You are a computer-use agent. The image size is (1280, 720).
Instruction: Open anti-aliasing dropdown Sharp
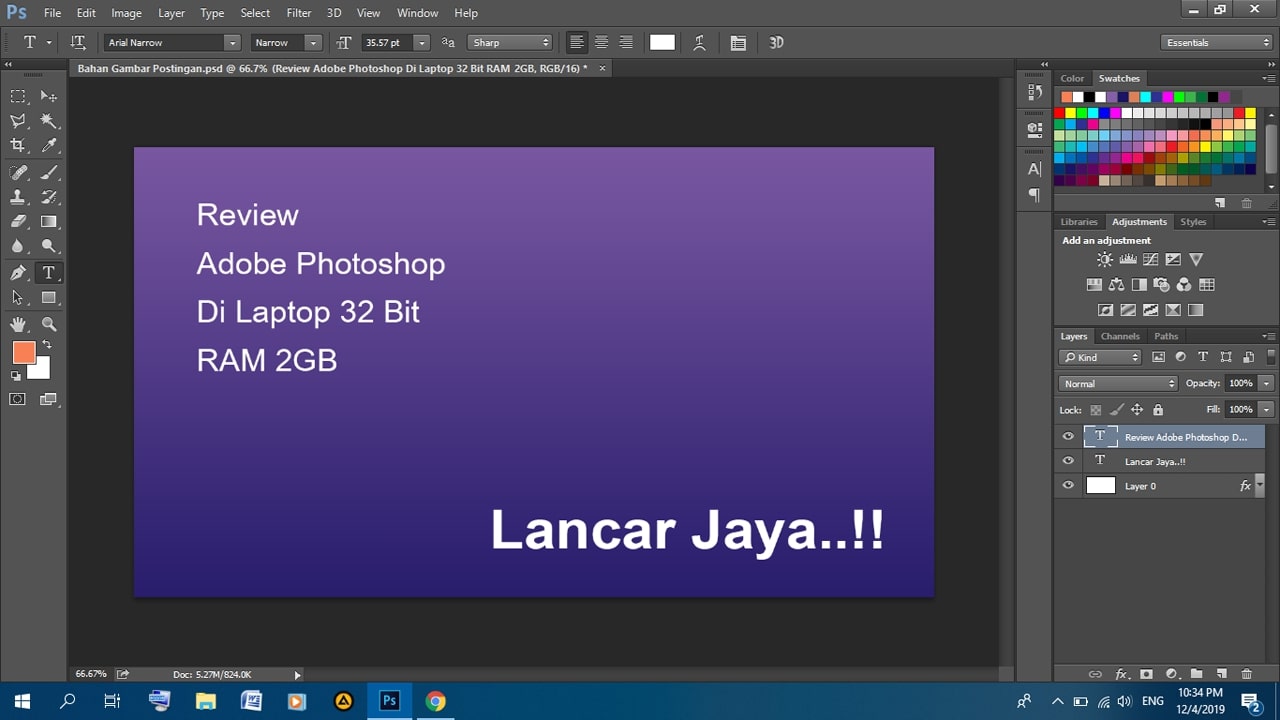(x=510, y=42)
